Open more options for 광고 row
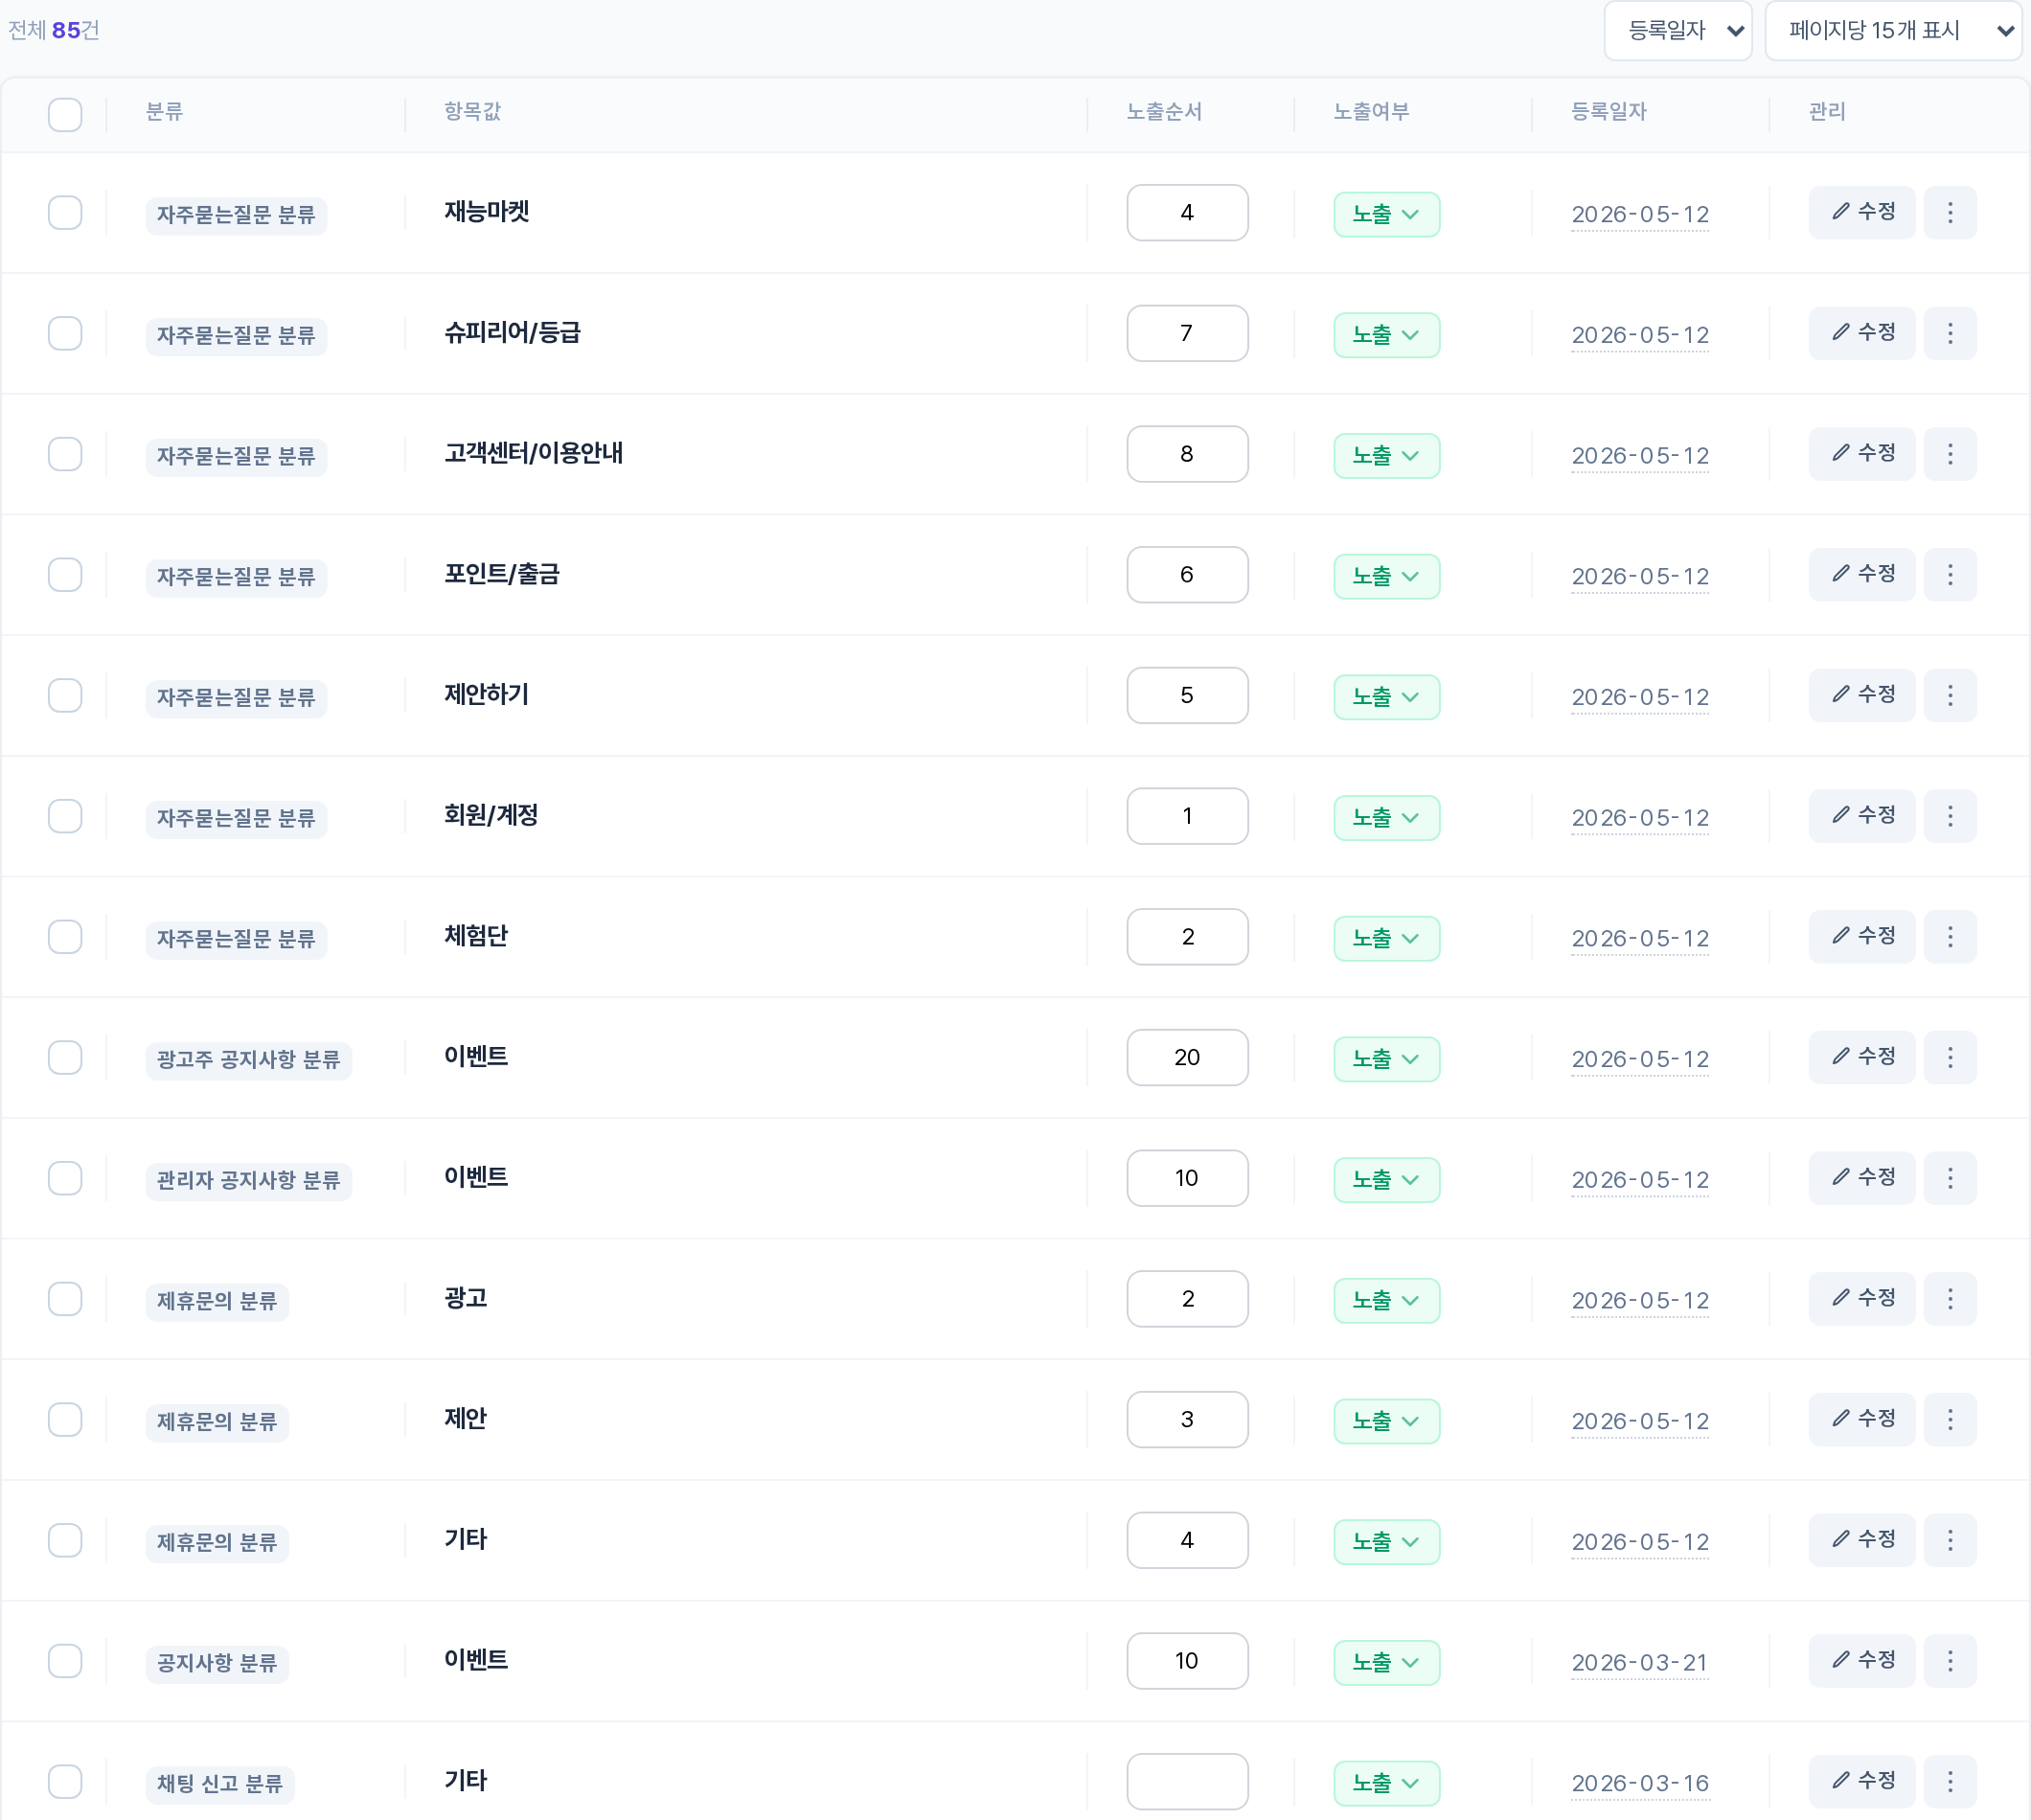 point(1949,1299)
